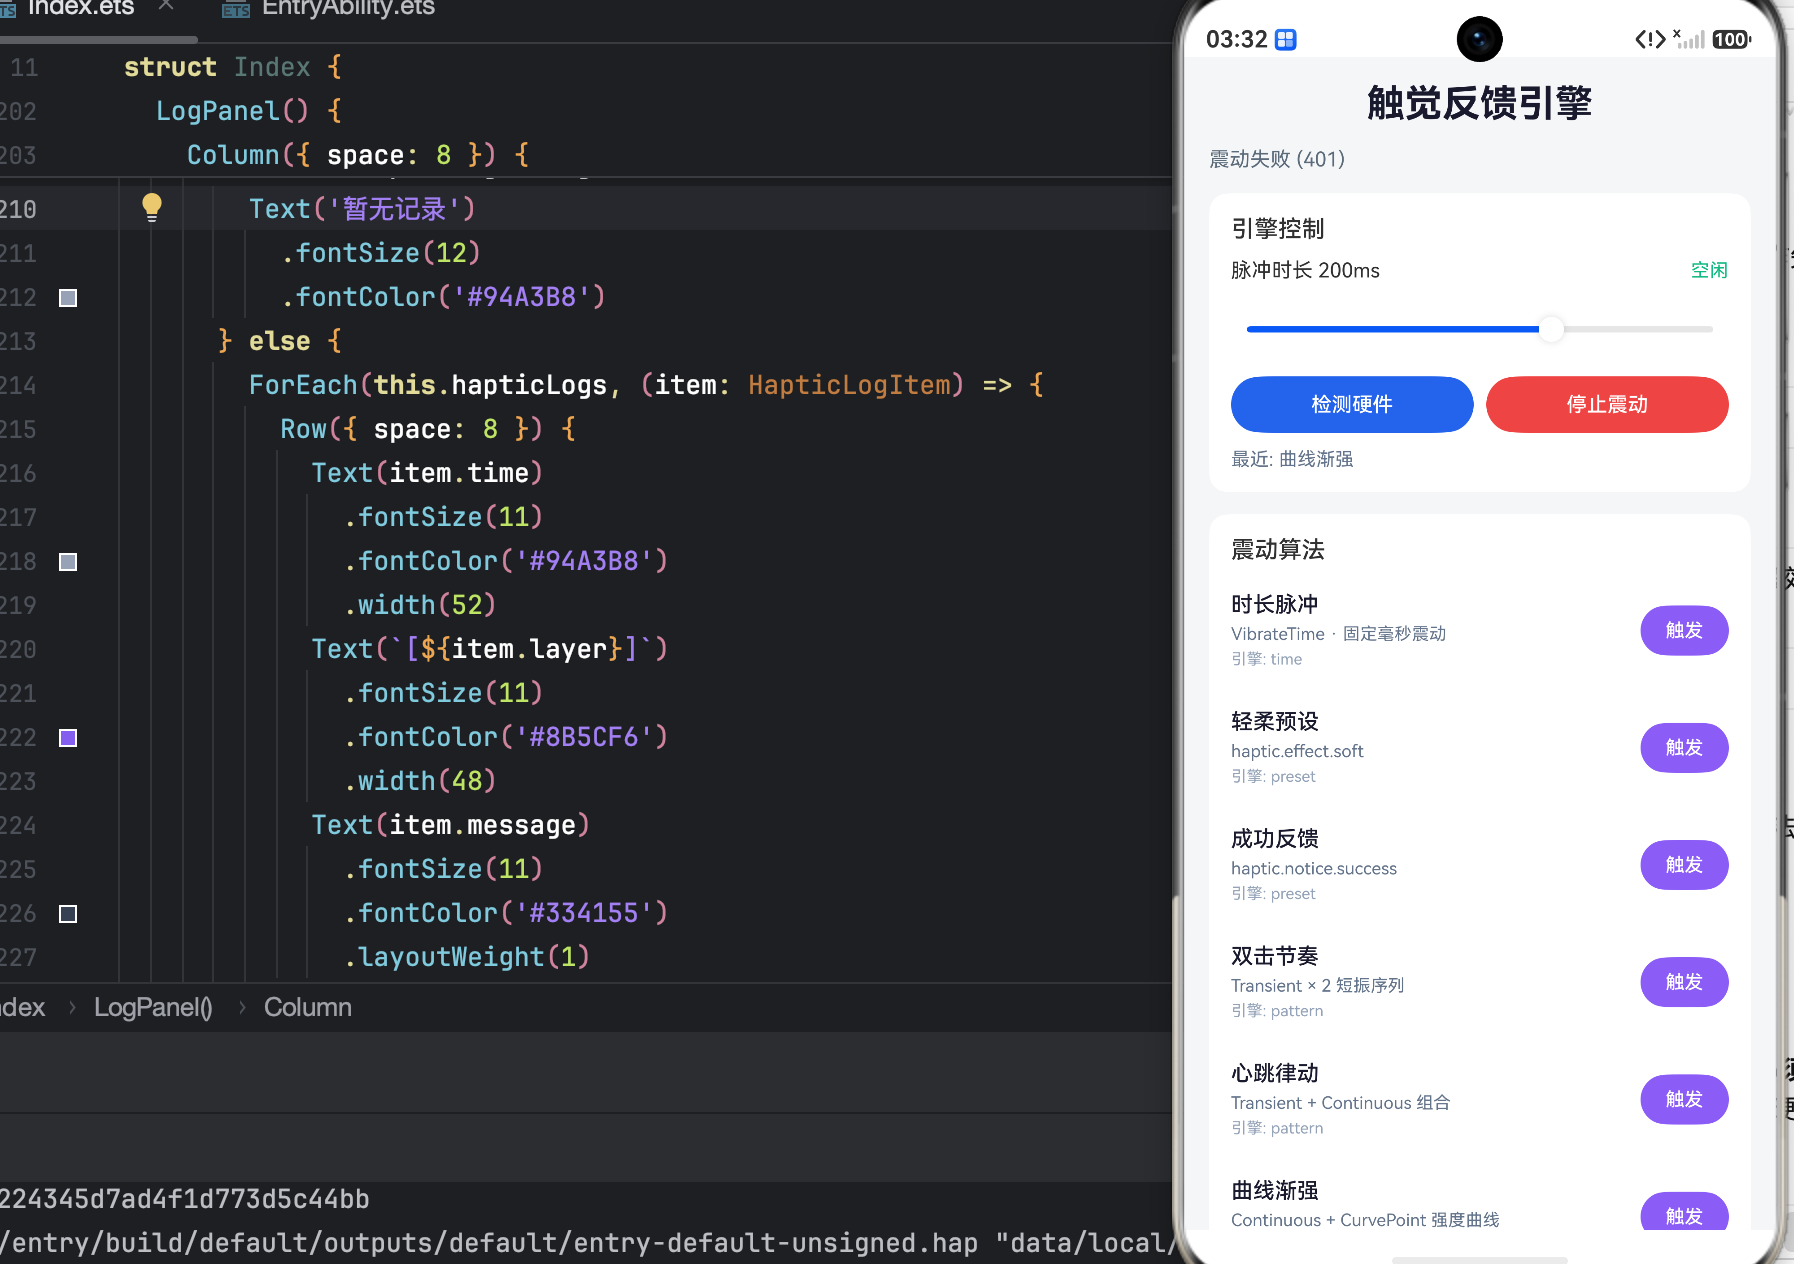The image size is (1794, 1264).
Task: Click the battery 100 indicator
Action: point(1731,39)
